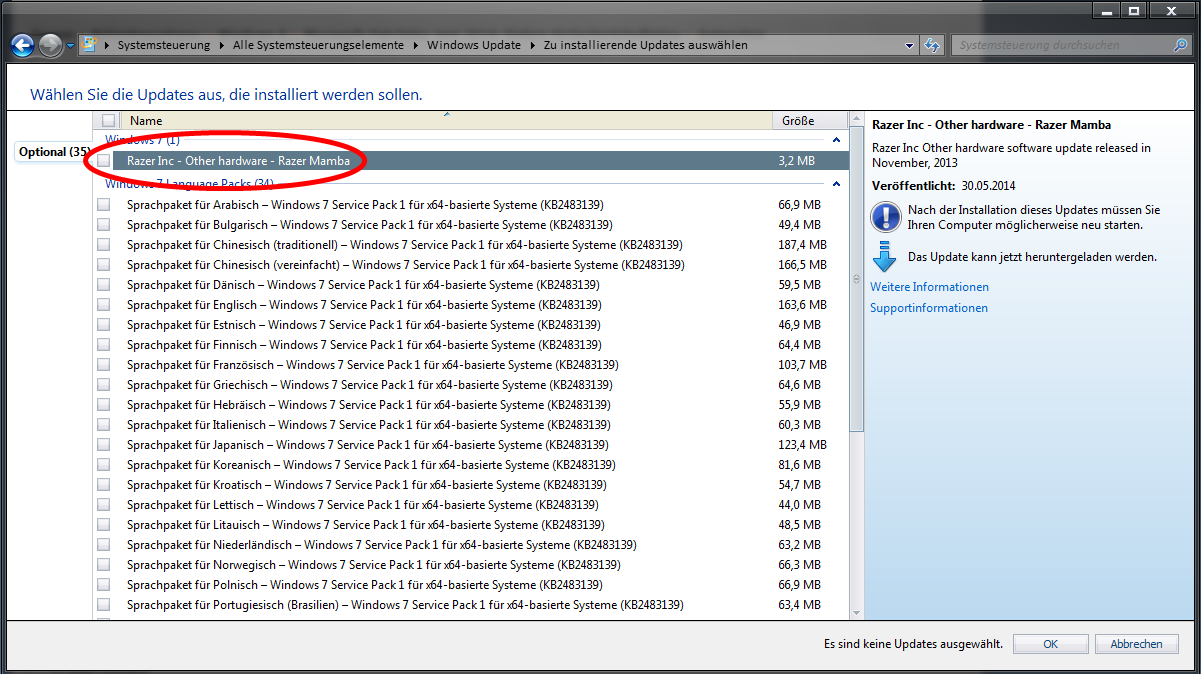
Task: Check the Polnisch language pack checkbox
Action: pos(104,585)
